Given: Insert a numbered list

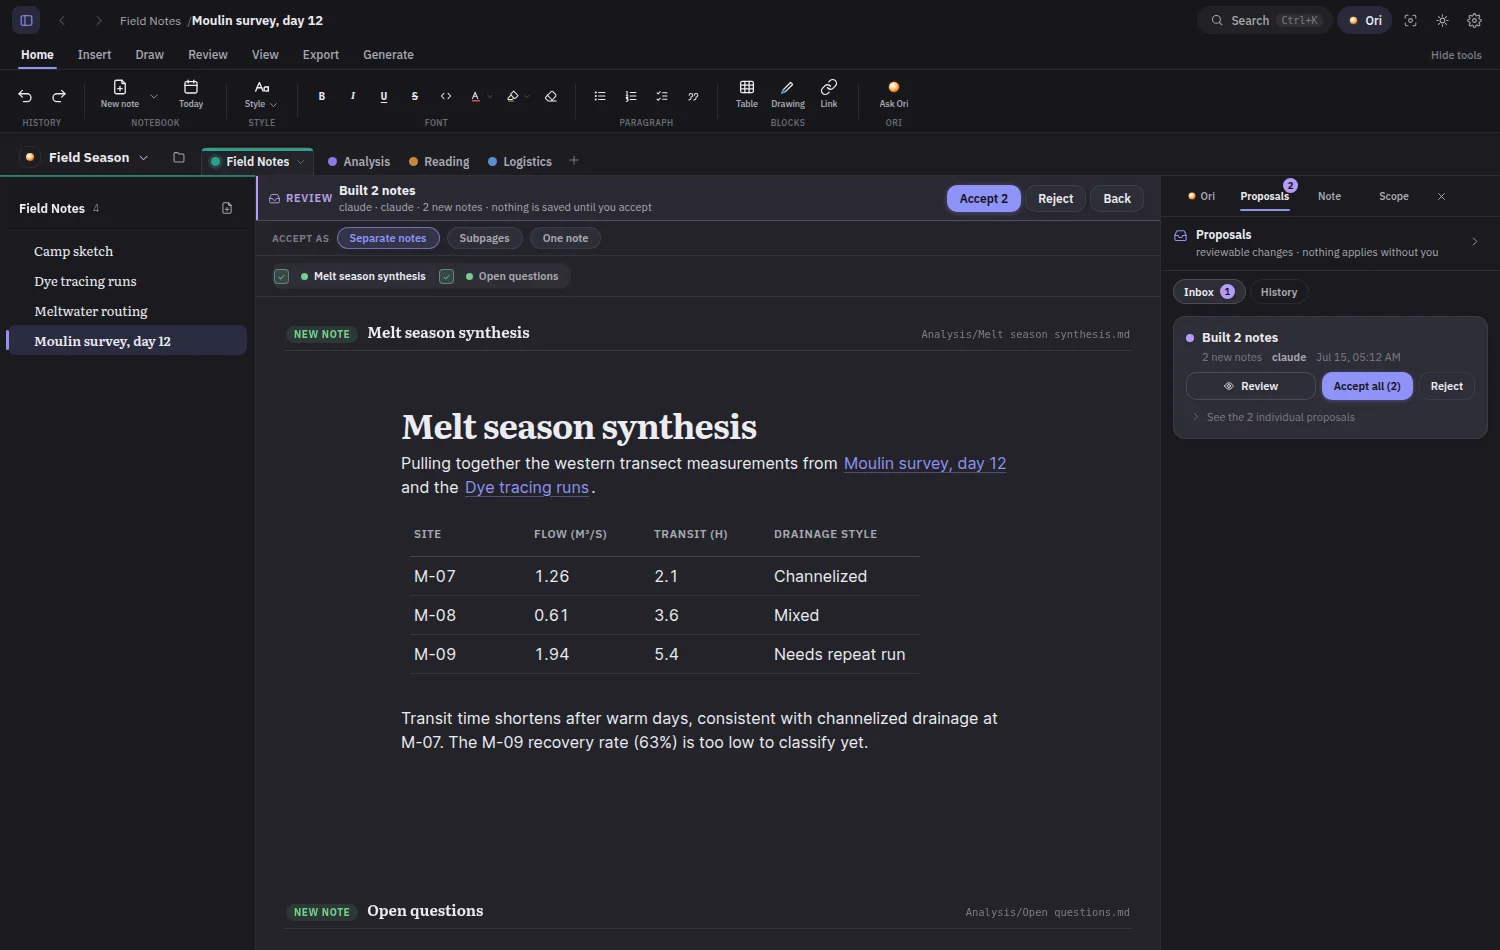Looking at the screenshot, I should (631, 96).
